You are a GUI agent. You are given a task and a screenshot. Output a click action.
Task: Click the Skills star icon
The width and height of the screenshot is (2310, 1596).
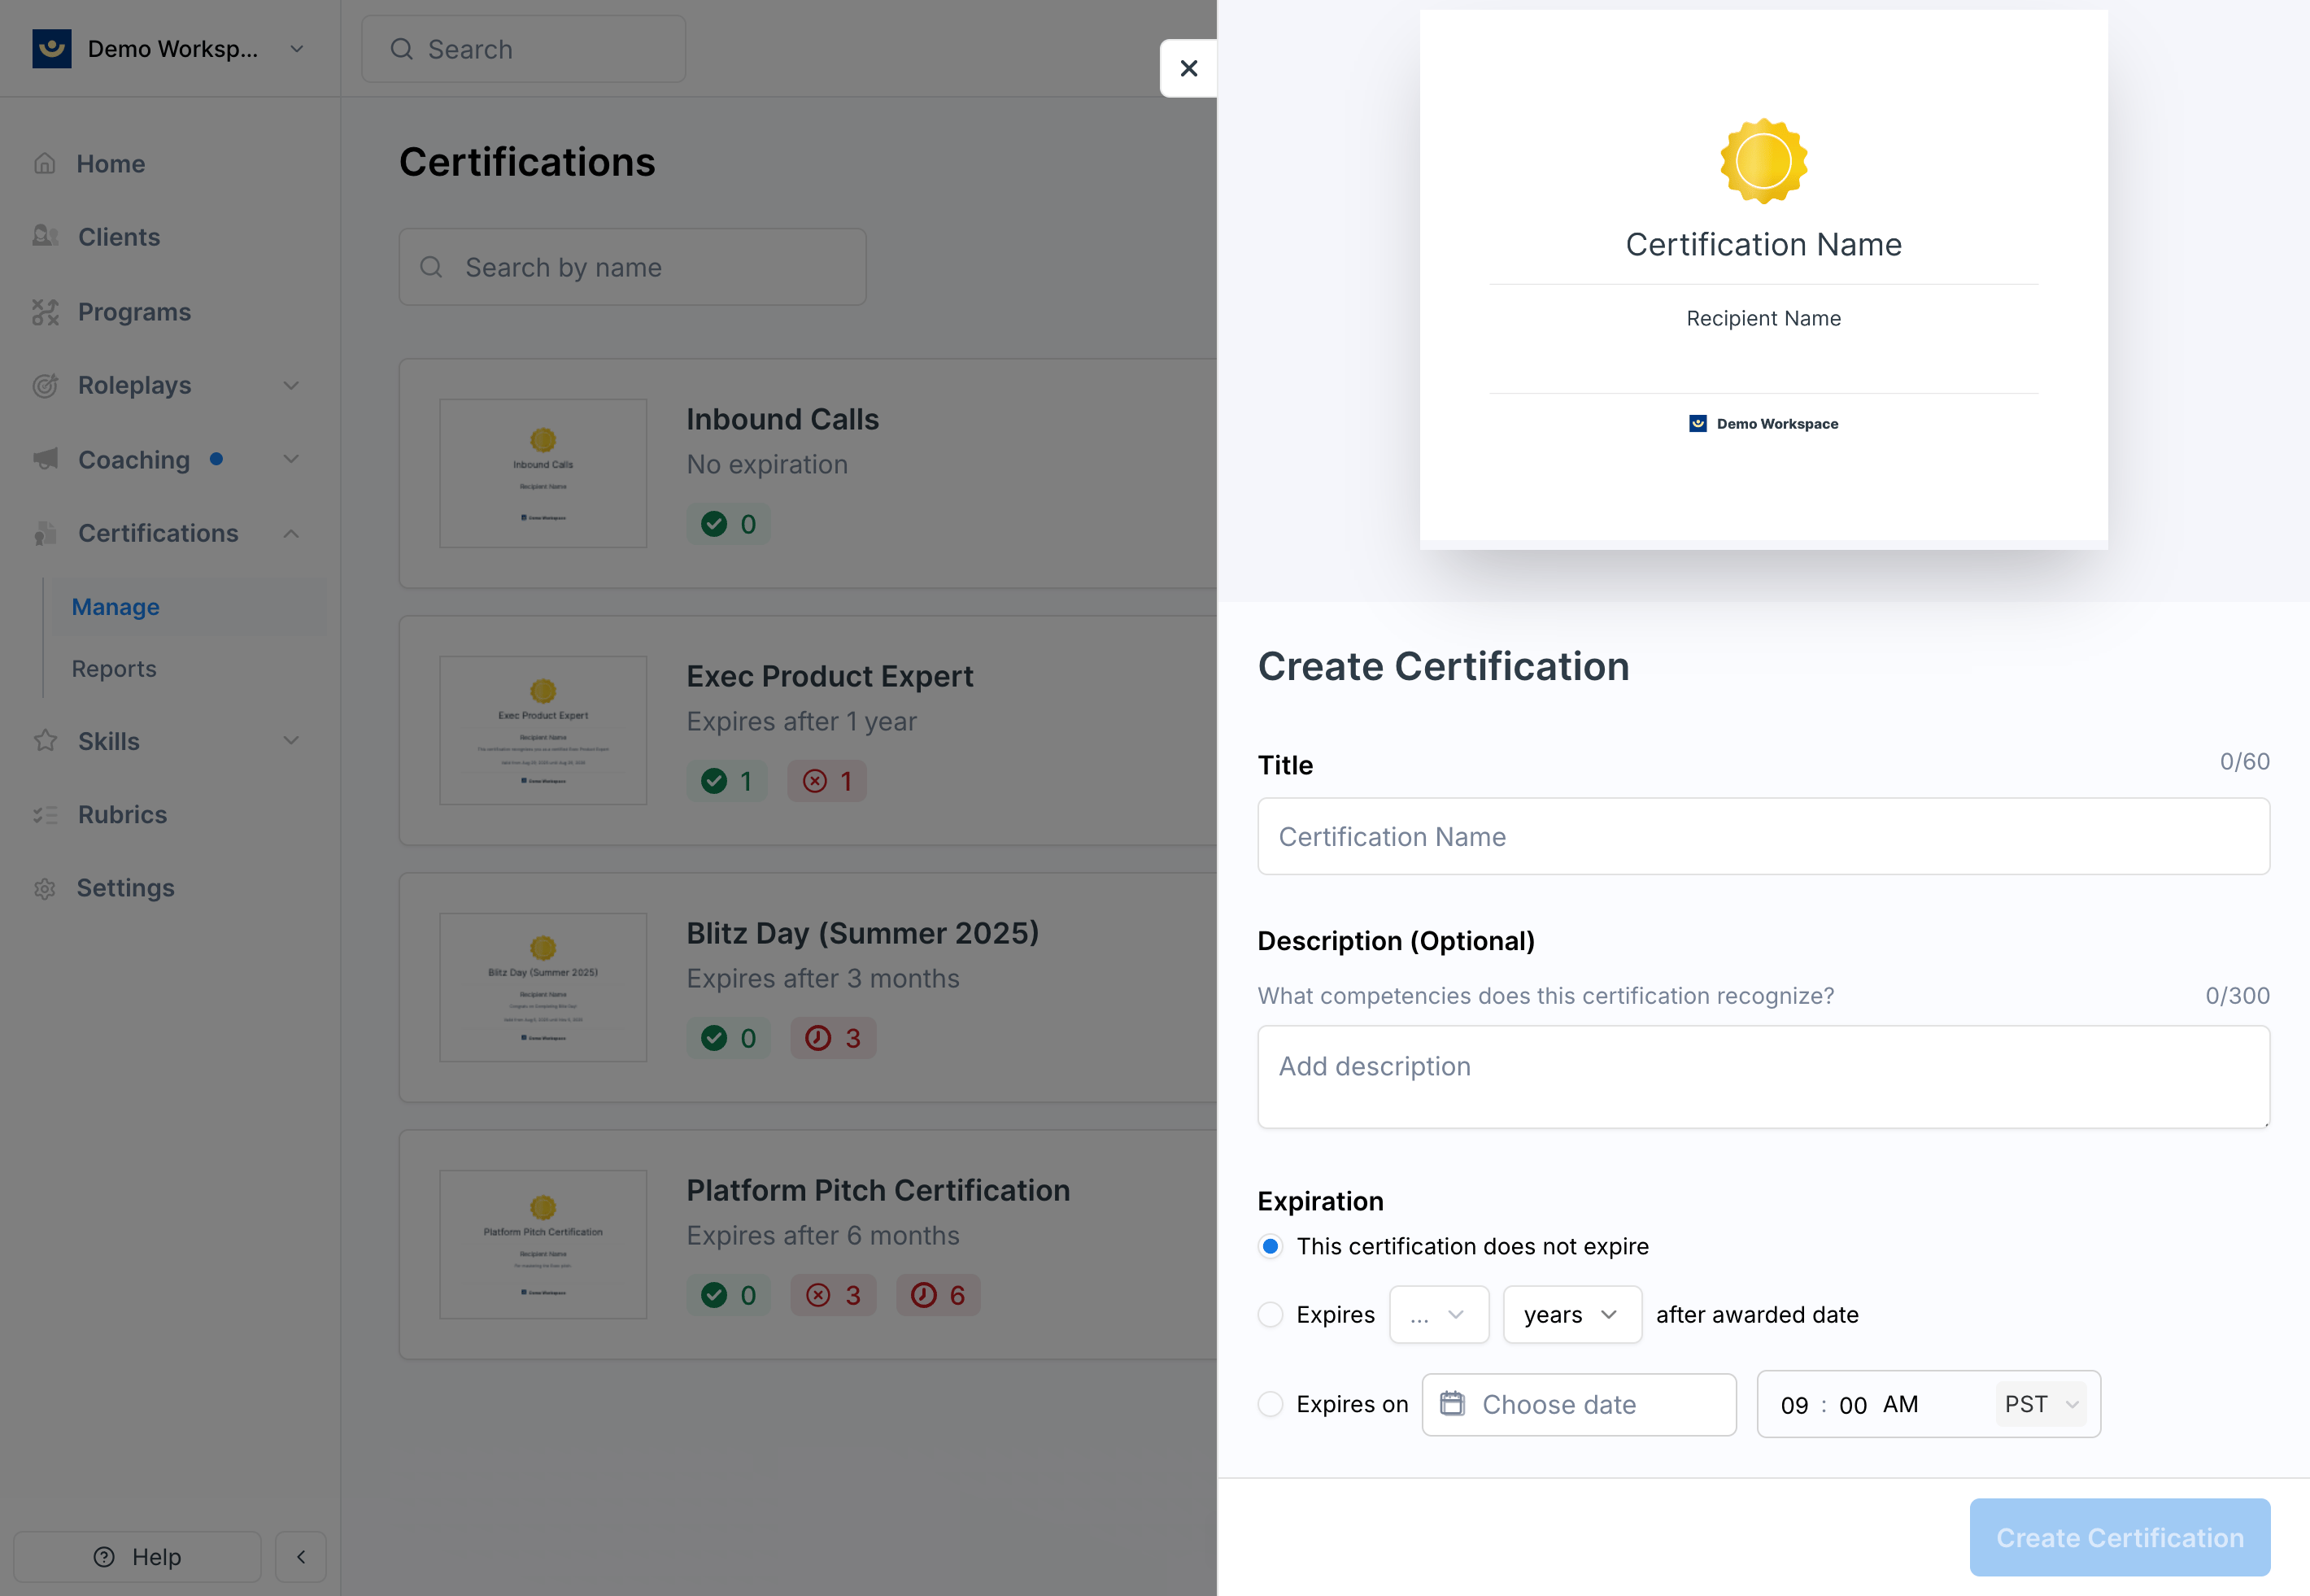click(45, 741)
